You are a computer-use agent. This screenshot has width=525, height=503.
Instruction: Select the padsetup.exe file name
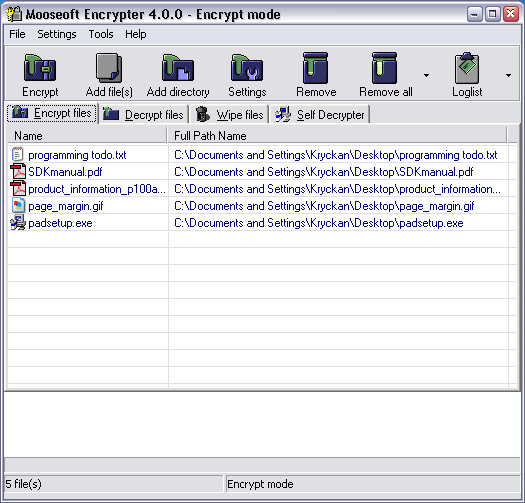pos(60,223)
